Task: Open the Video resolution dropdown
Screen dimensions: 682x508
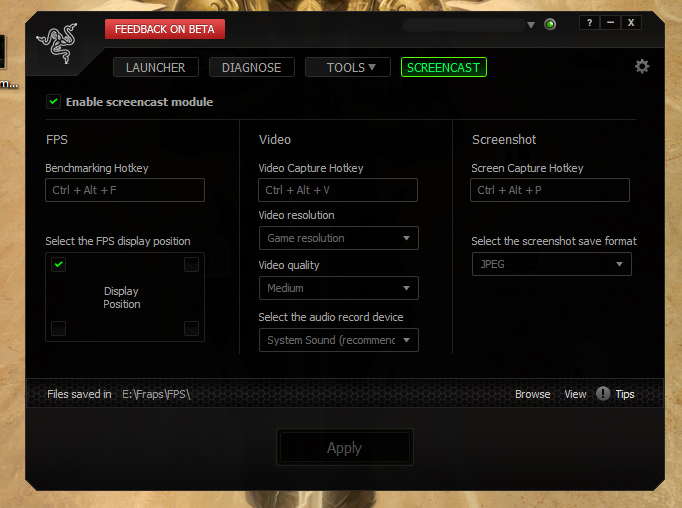Action: 338,238
